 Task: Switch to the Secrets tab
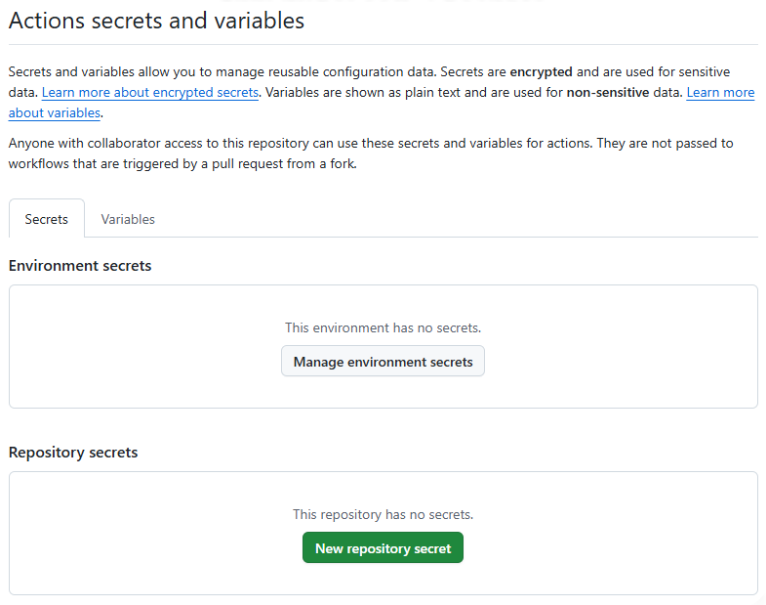point(46,219)
